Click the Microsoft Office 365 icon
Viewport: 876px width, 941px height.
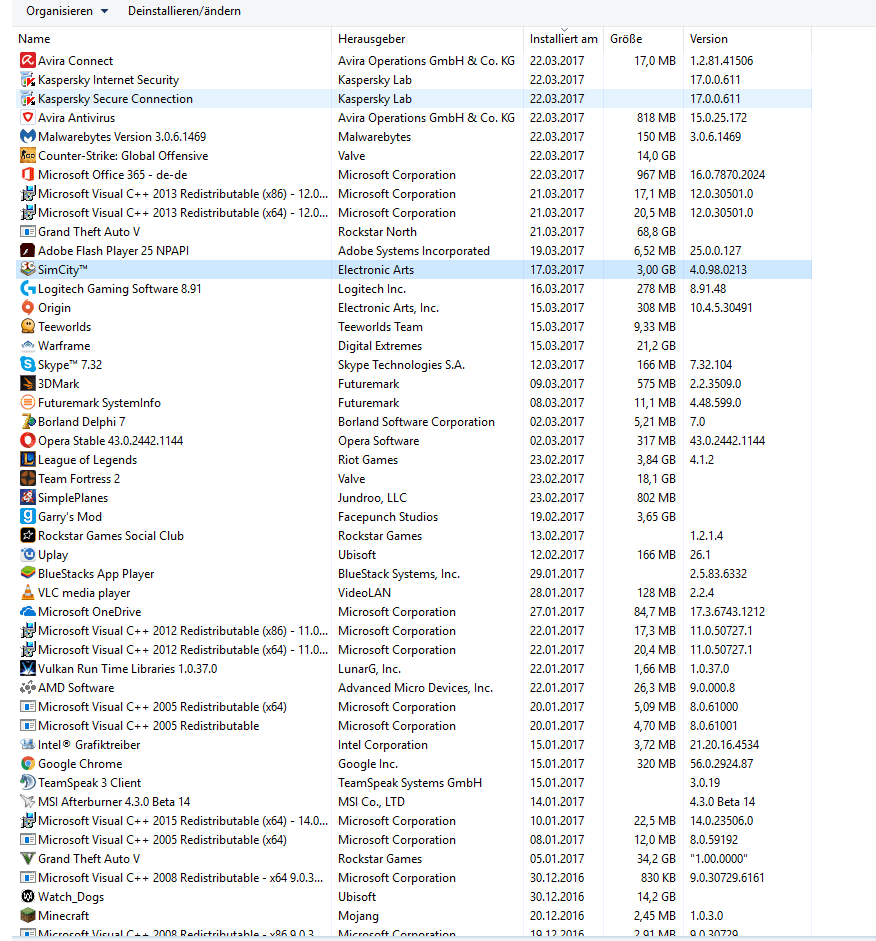click(28, 175)
